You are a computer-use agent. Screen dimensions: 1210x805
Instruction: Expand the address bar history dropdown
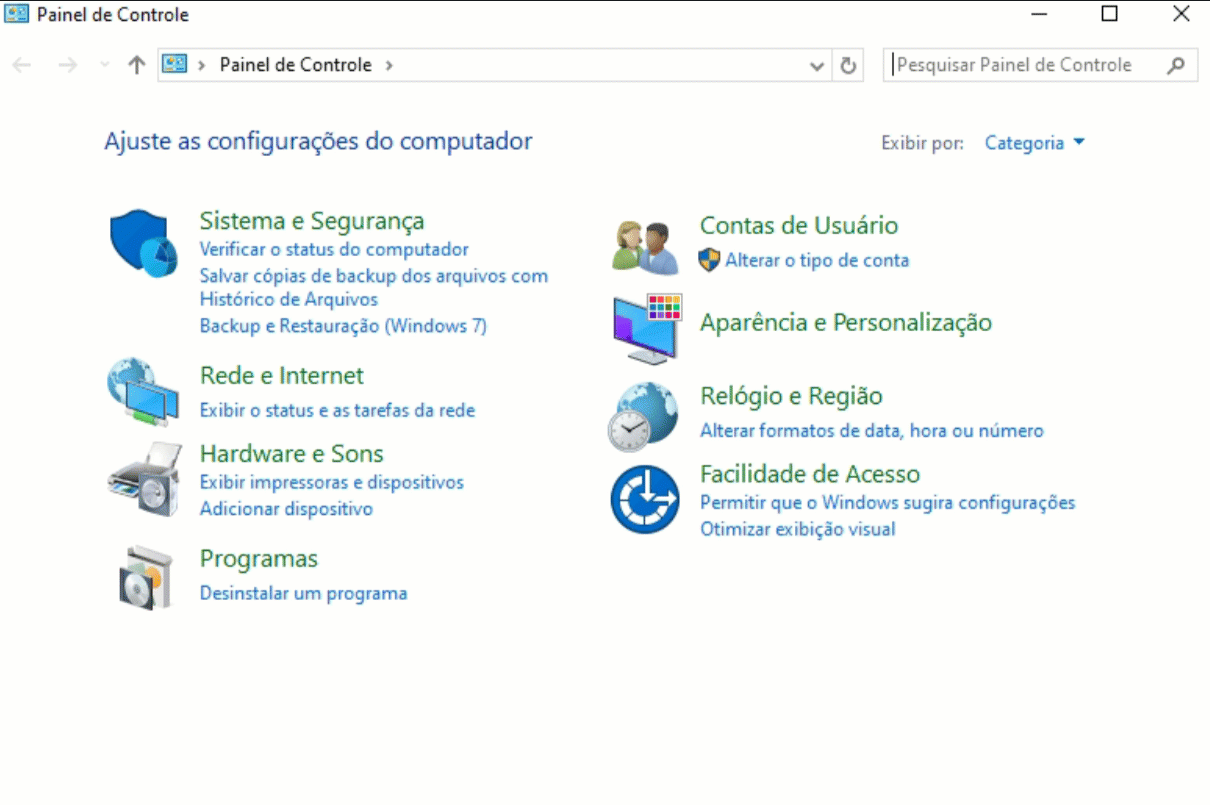point(817,66)
